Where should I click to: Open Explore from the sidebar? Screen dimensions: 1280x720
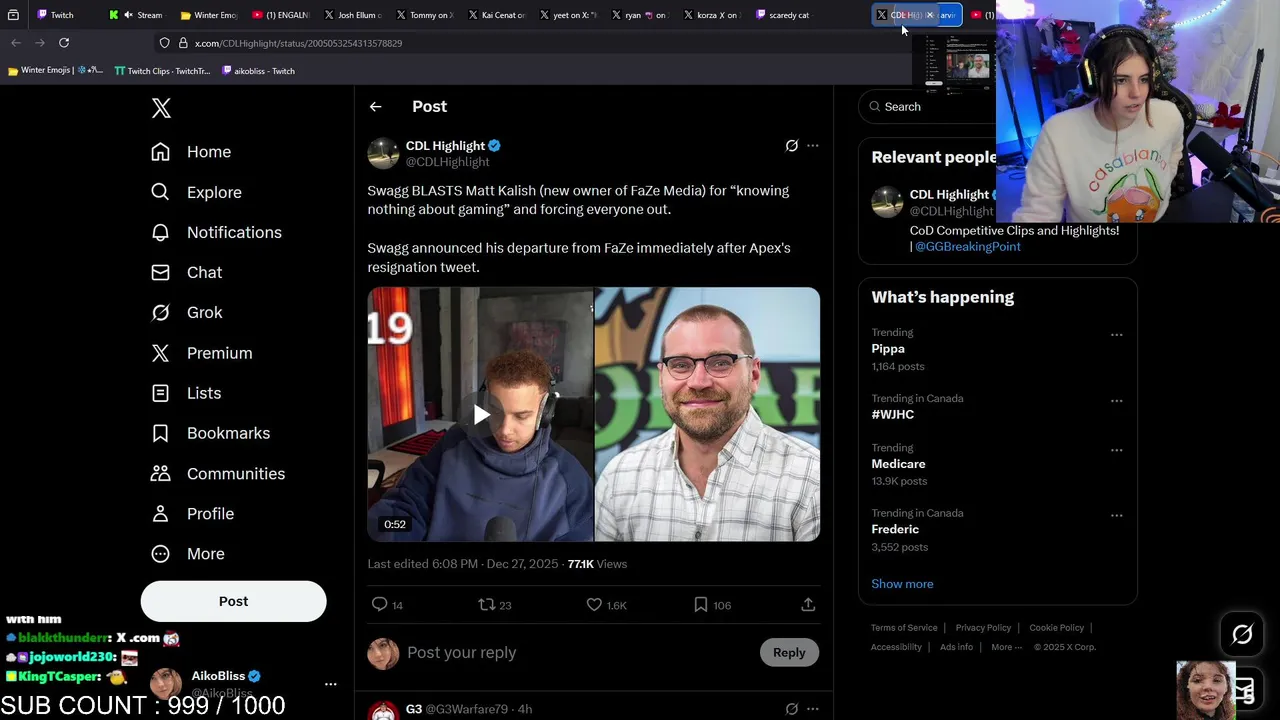(x=196, y=192)
